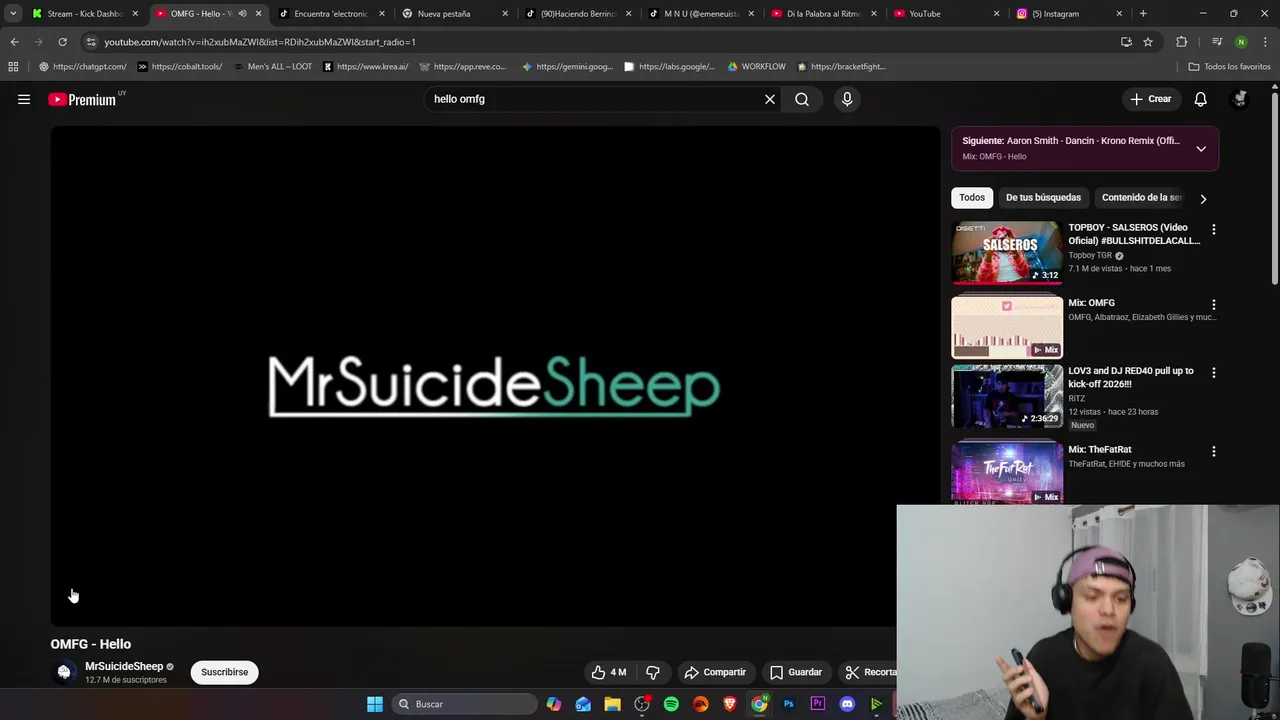Click the magnifier search button
Image resolution: width=1280 pixels, height=720 pixels.
(802, 99)
